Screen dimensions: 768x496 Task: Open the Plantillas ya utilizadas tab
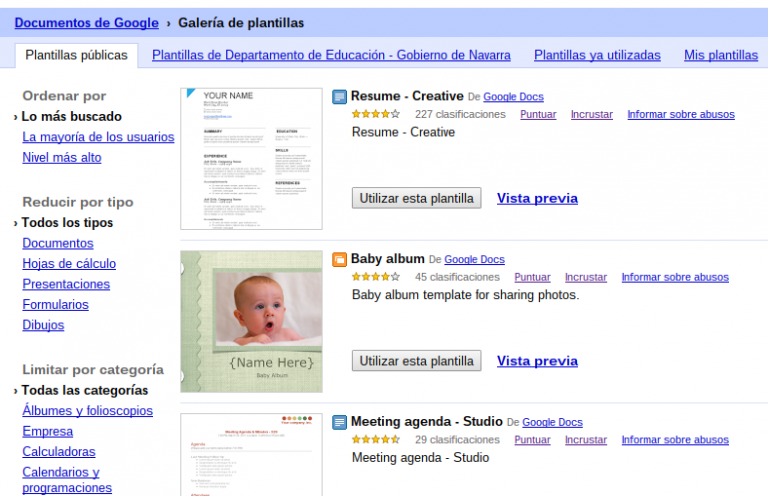tap(597, 55)
